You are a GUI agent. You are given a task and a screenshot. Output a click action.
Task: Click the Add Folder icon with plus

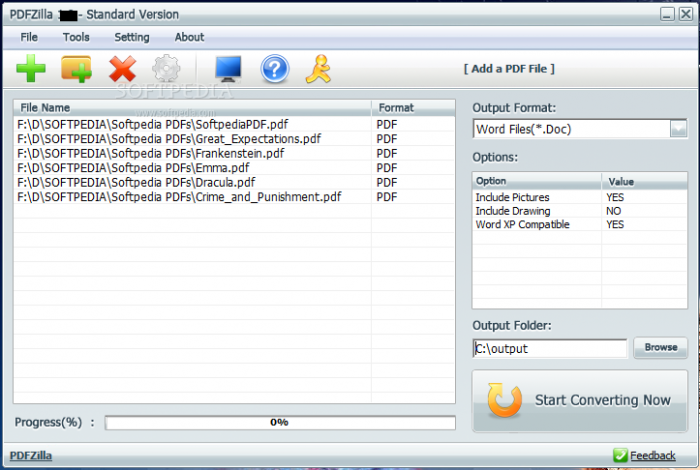76,69
